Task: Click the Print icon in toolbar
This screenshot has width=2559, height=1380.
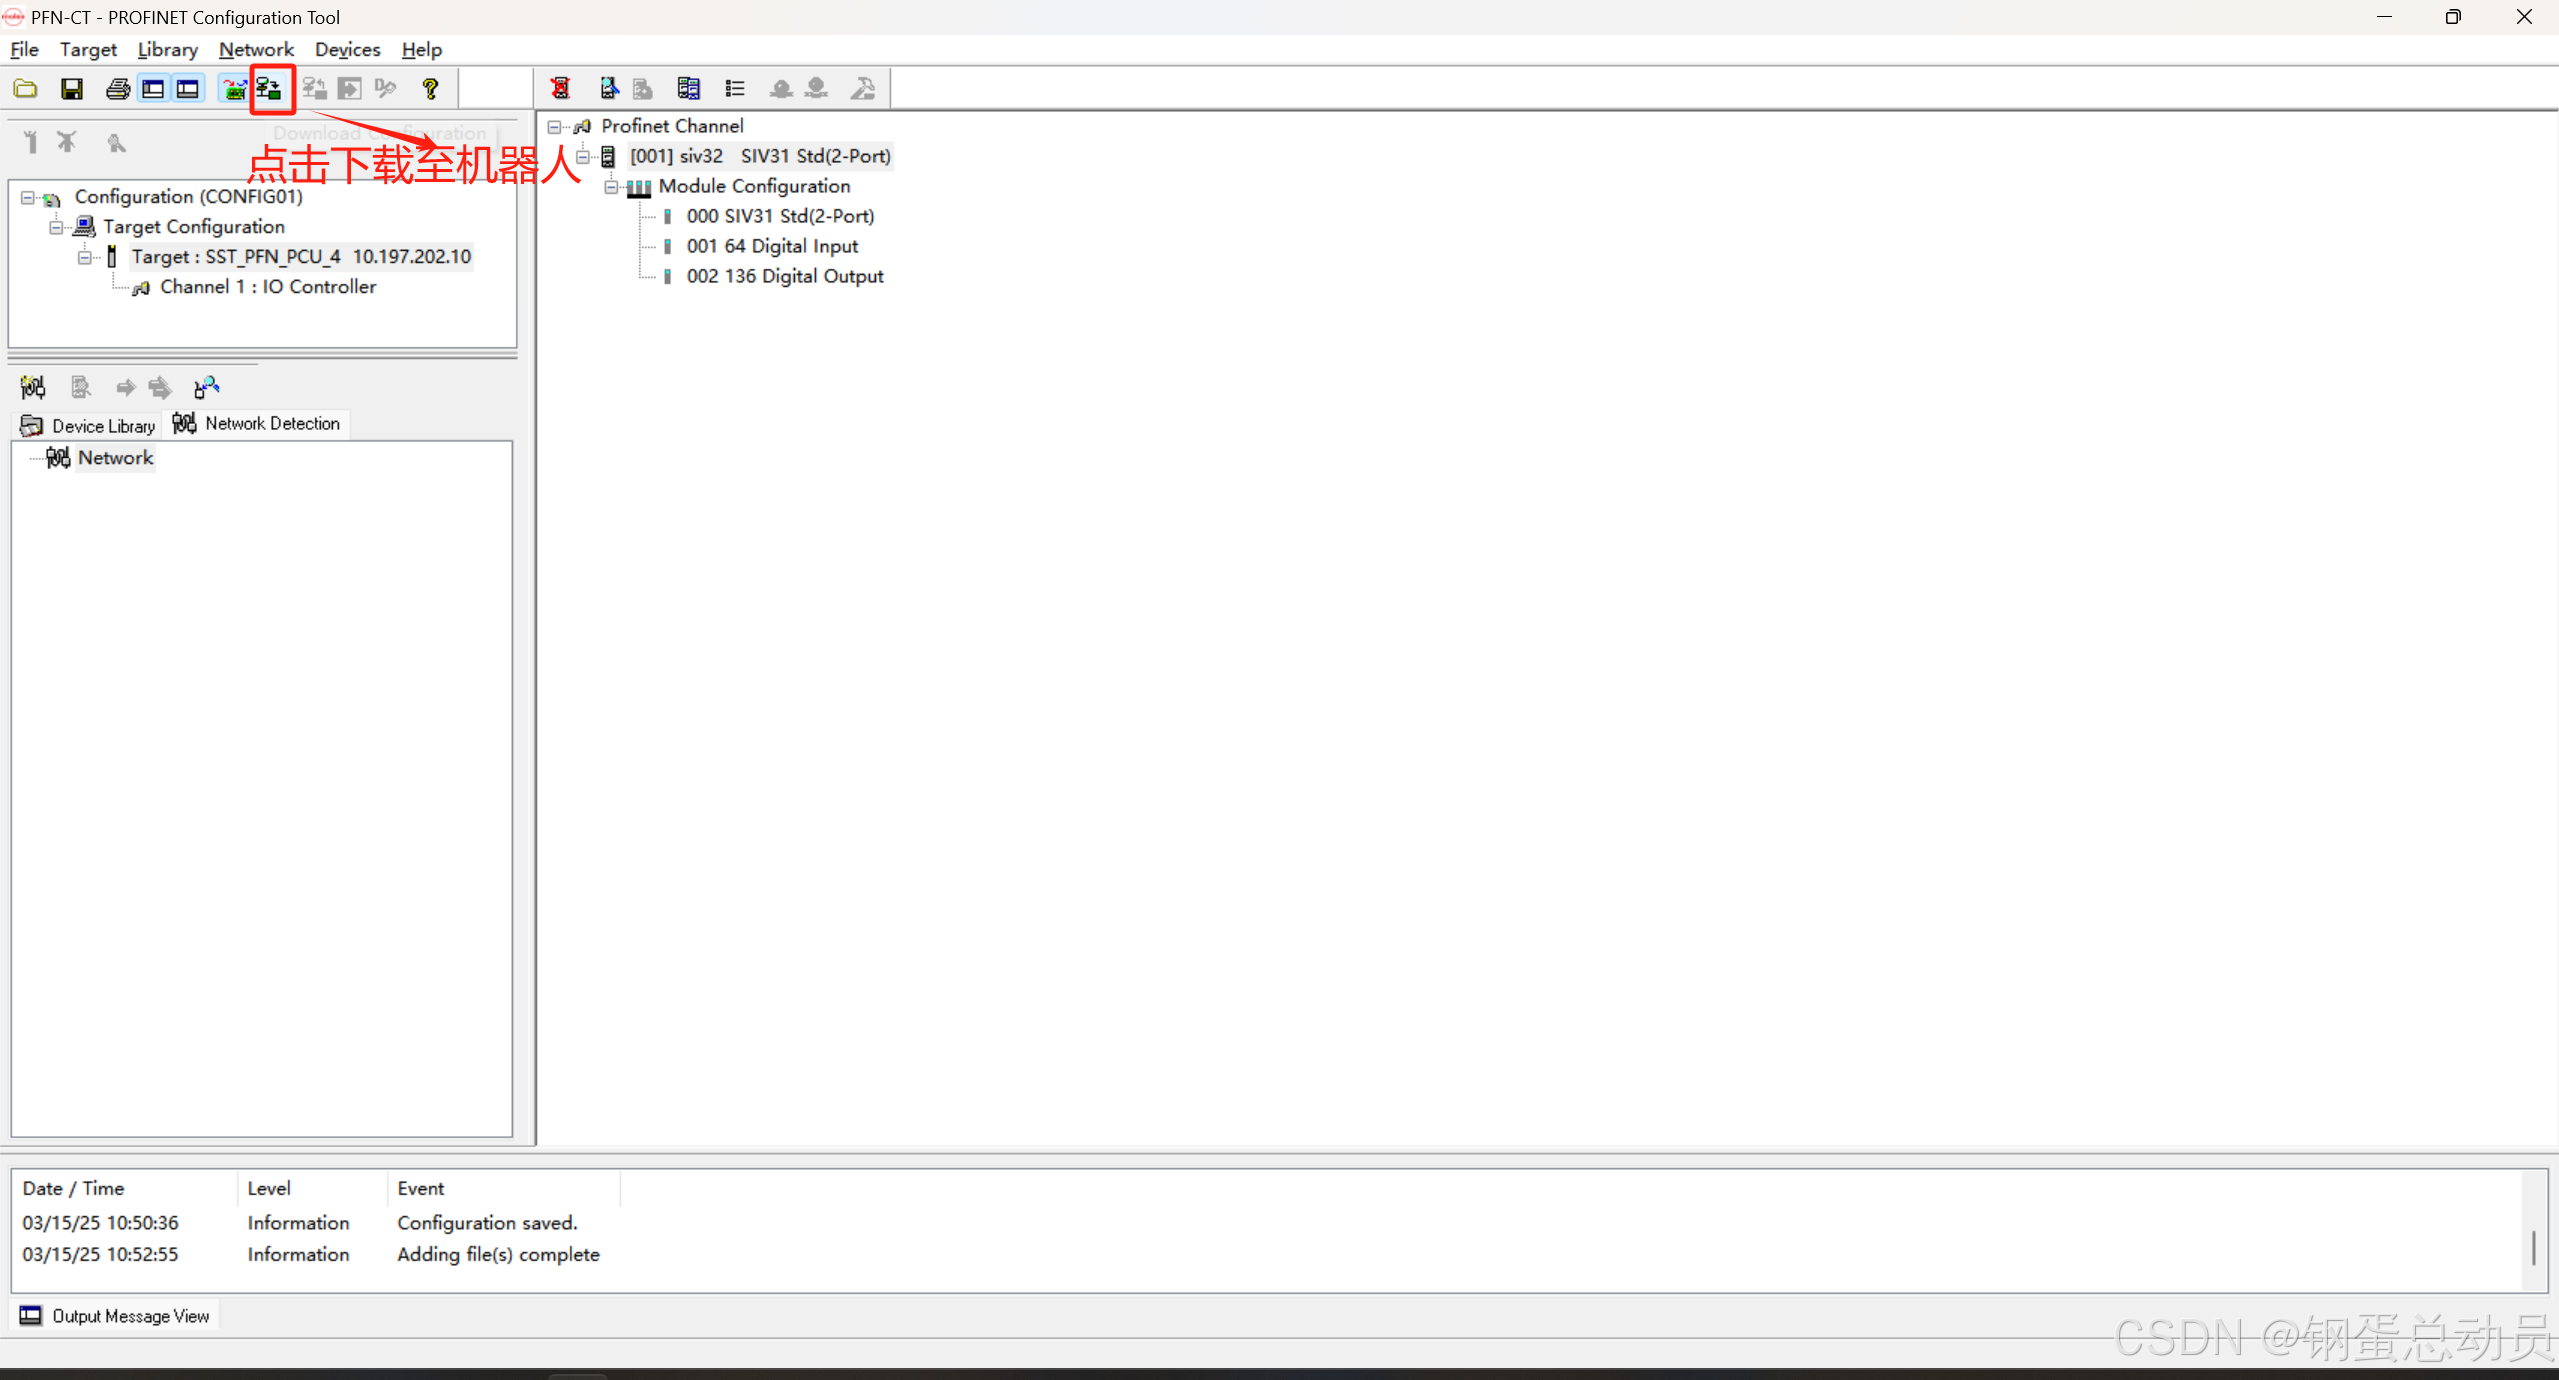Action: (117, 89)
